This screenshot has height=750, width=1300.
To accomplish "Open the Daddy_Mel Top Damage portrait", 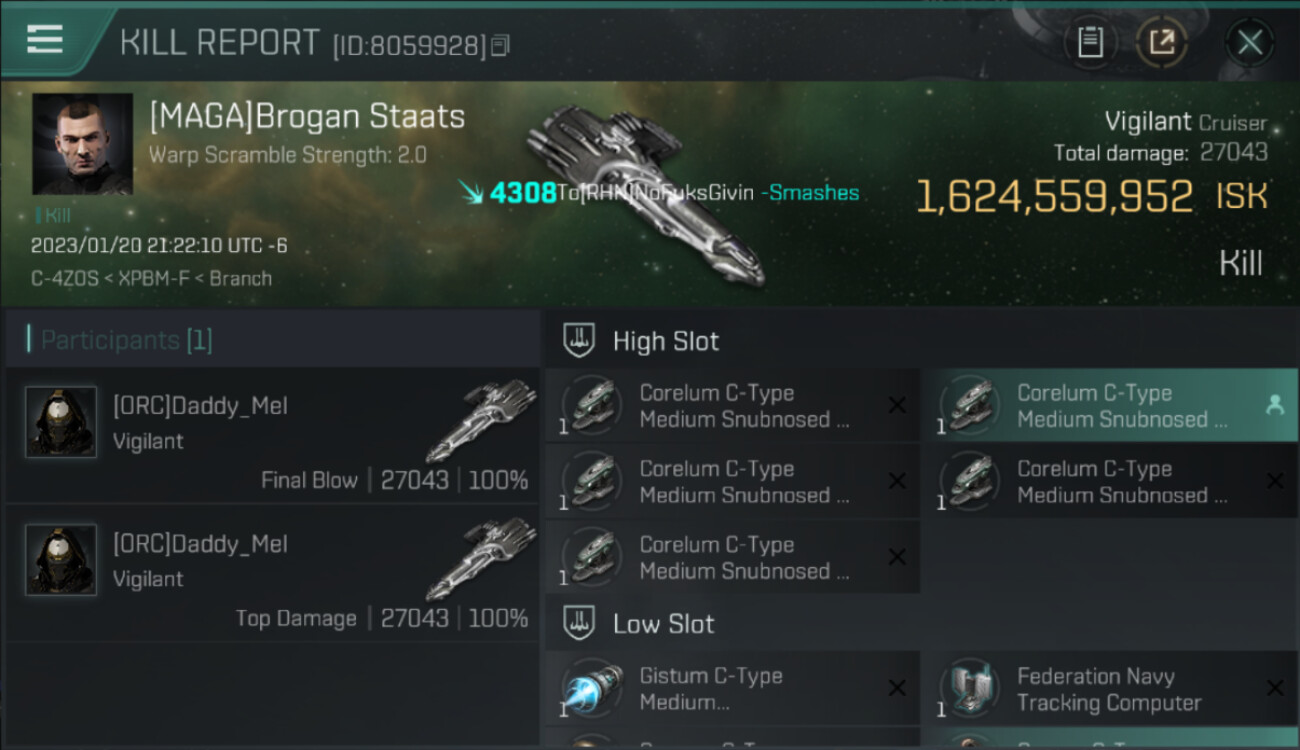I will (x=61, y=560).
